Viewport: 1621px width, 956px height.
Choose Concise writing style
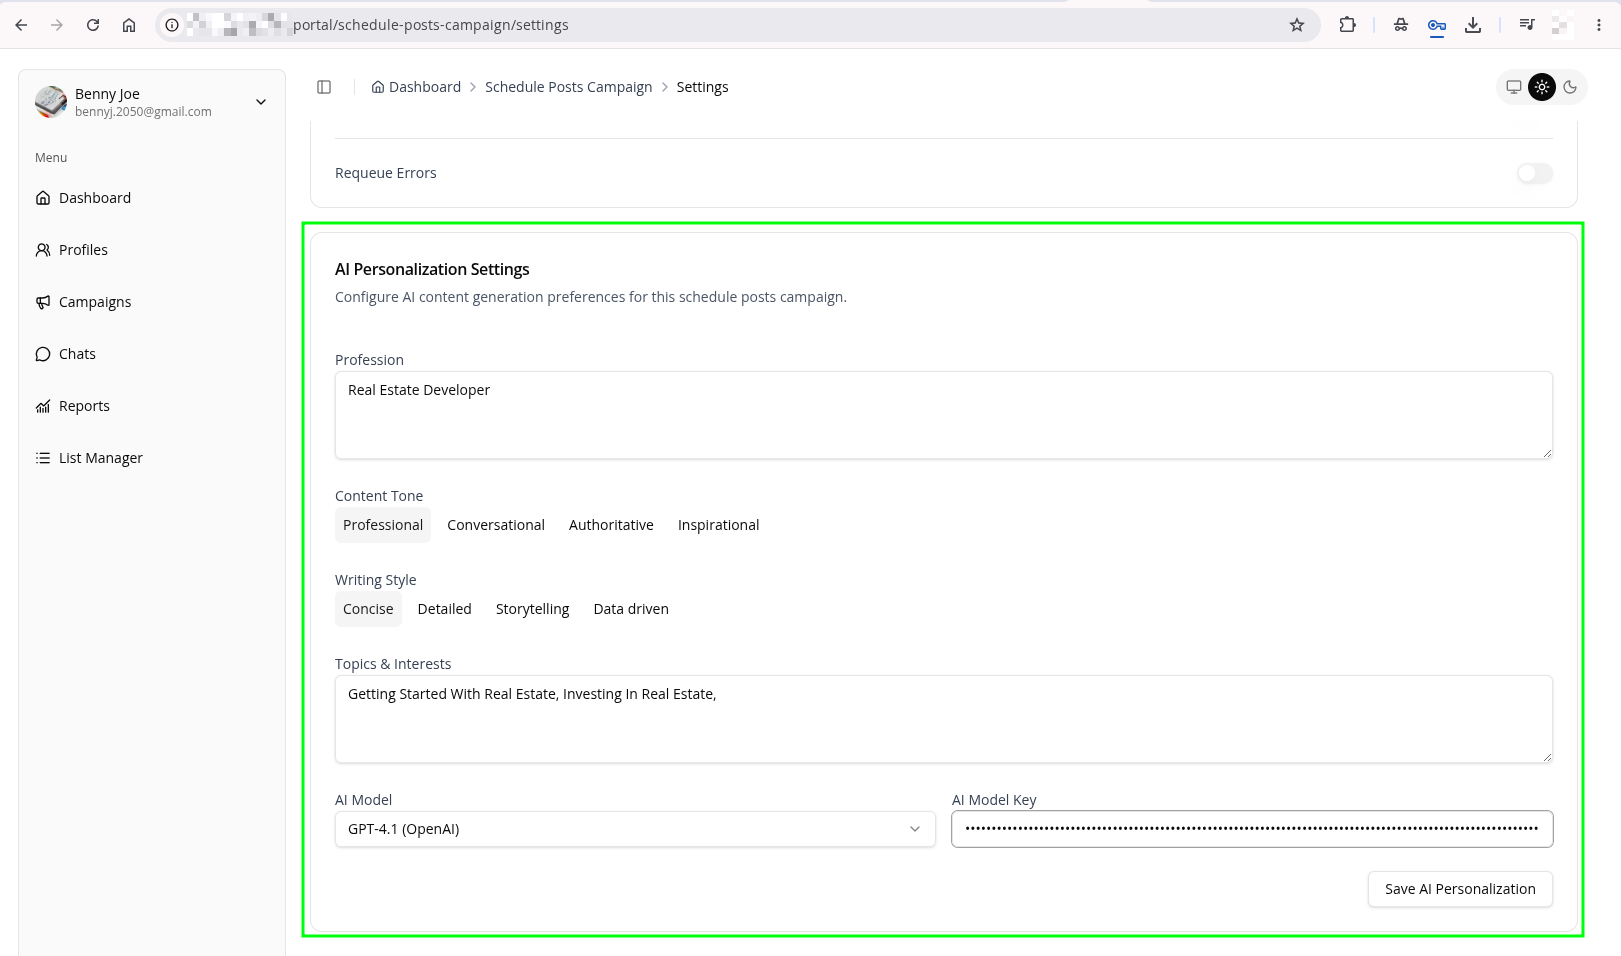368,609
